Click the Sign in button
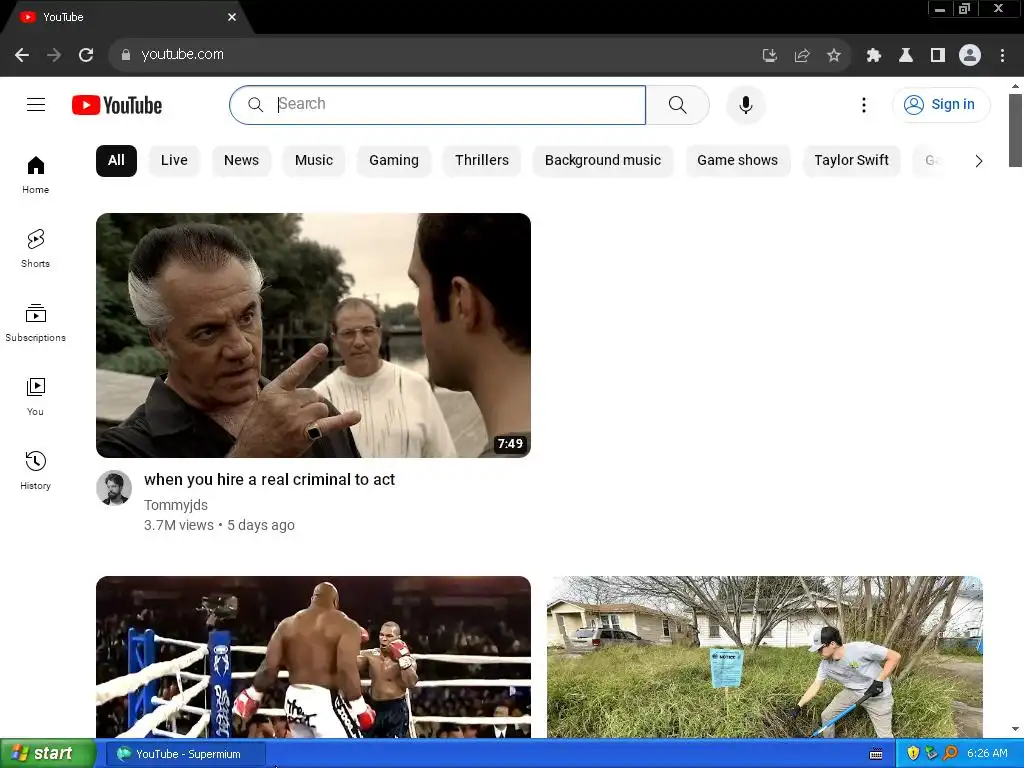 pyautogui.click(x=941, y=104)
